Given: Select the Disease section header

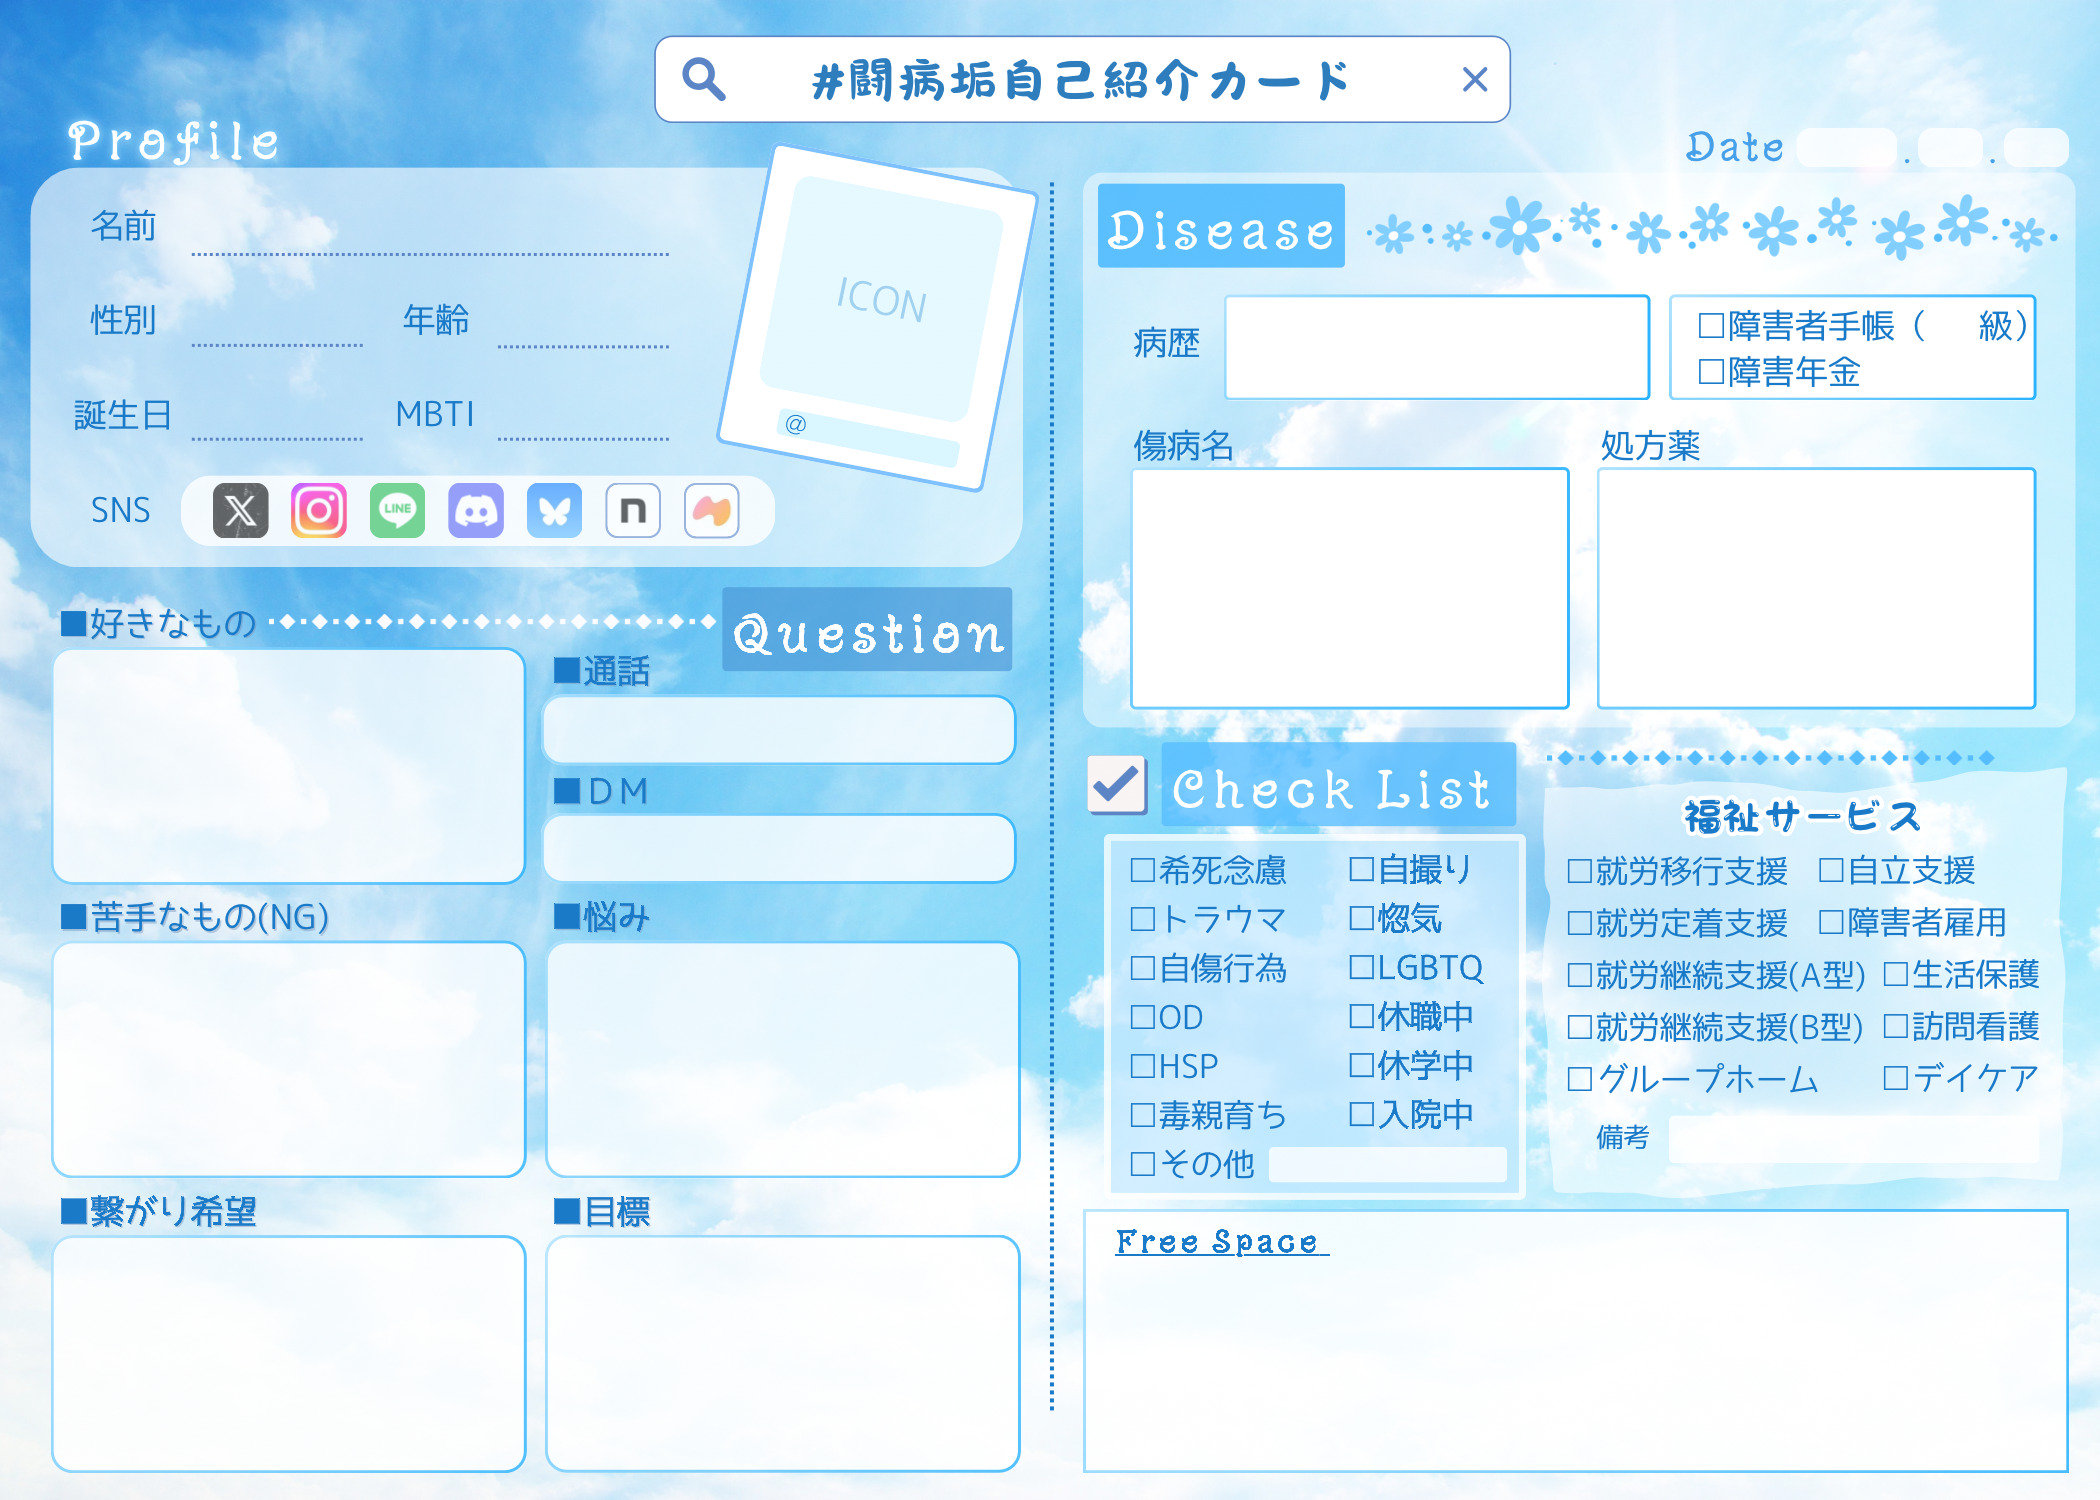Looking at the screenshot, I should [x=1220, y=228].
